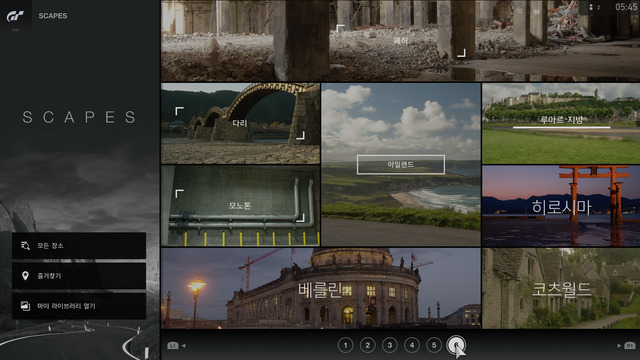This screenshot has width=640, height=360.
Task: Click the 05:45 clock display
Action: click(625, 7)
